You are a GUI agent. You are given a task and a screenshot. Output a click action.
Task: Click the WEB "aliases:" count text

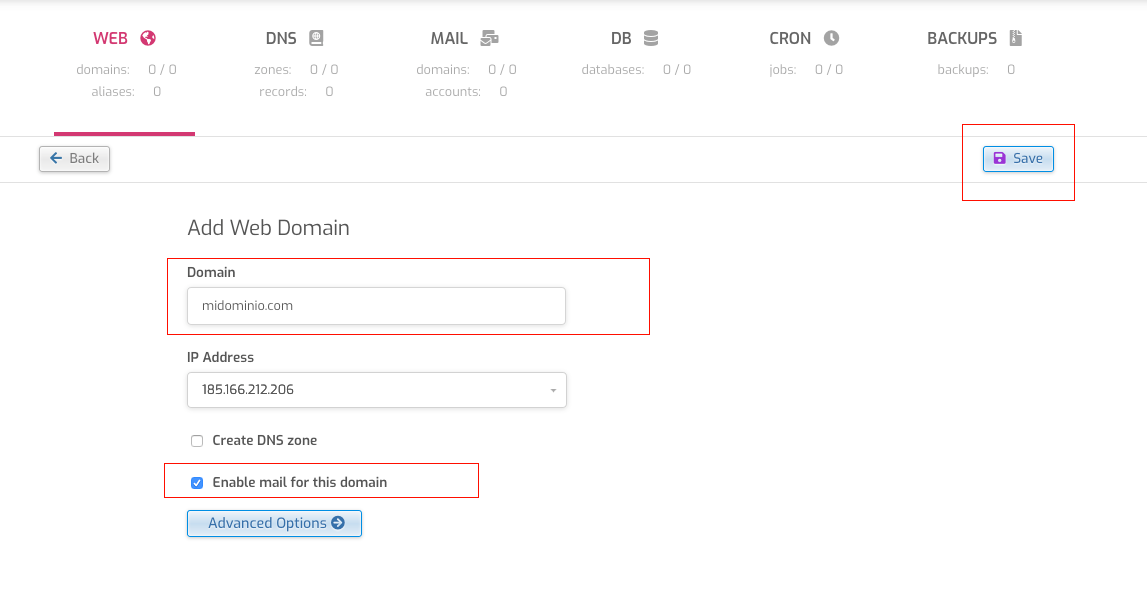[x=126, y=91]
